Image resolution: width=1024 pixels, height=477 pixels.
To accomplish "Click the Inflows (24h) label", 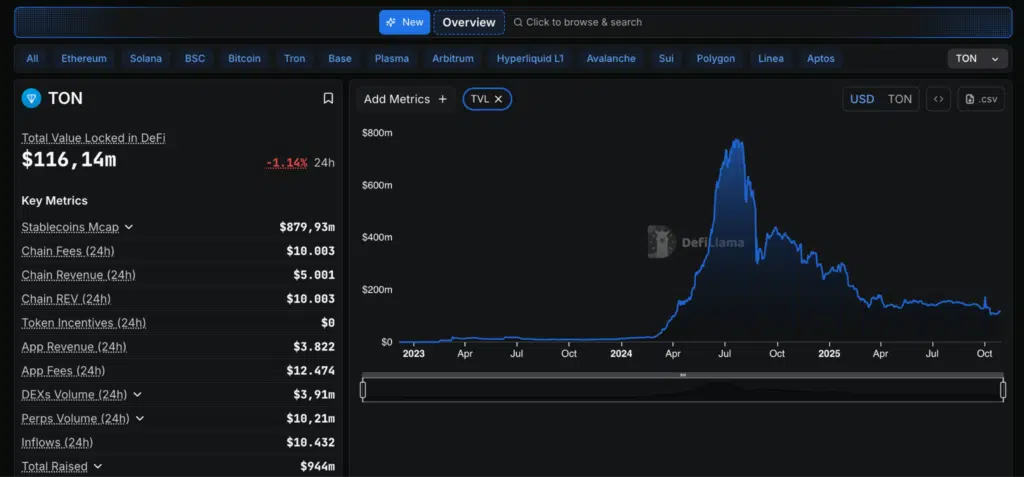I will coord(57,442).
